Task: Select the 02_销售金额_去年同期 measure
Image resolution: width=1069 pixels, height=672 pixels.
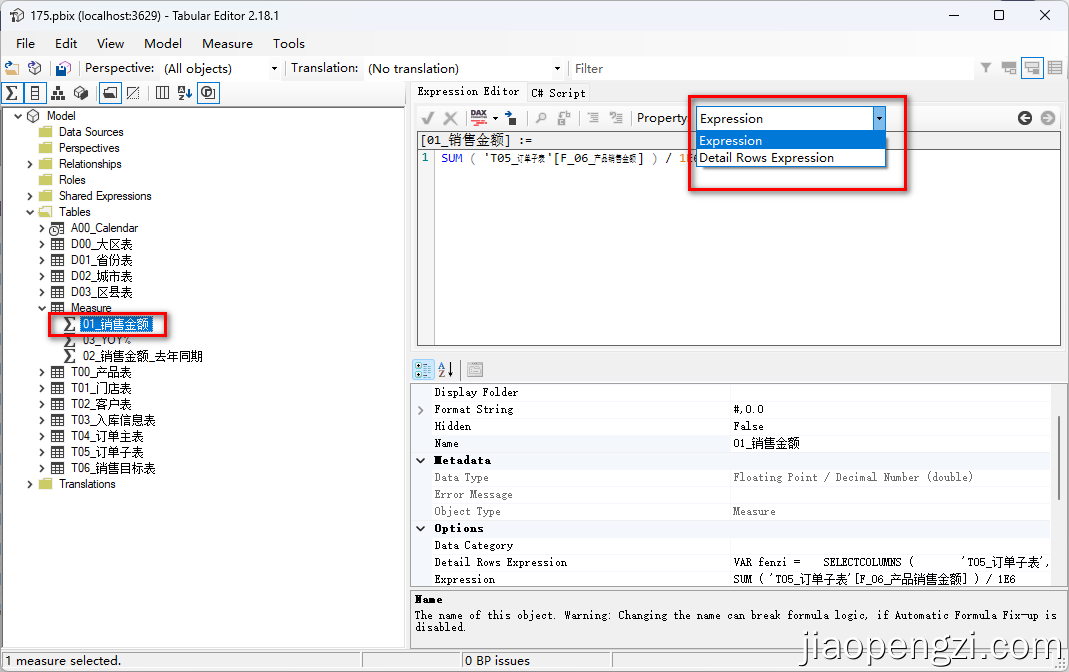Action: tap(142, 356)
